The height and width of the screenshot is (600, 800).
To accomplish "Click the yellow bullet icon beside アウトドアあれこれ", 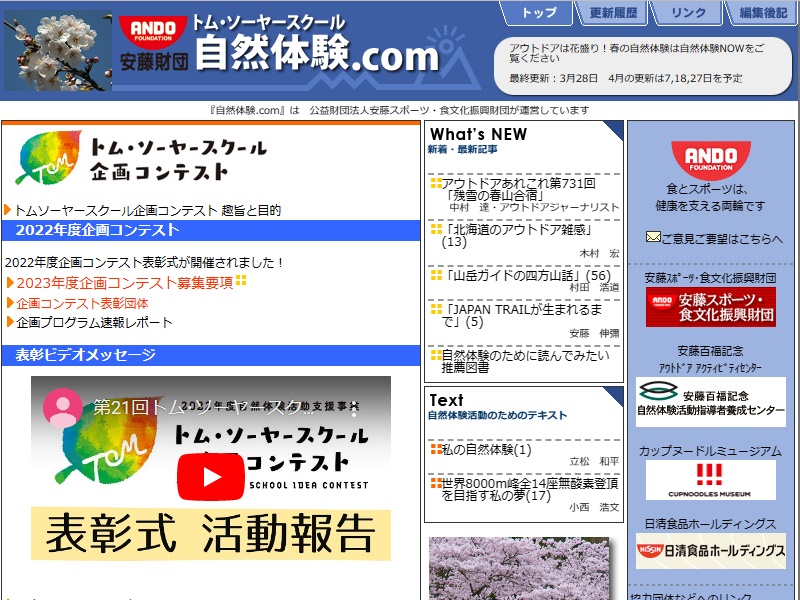I will (436, 183).
